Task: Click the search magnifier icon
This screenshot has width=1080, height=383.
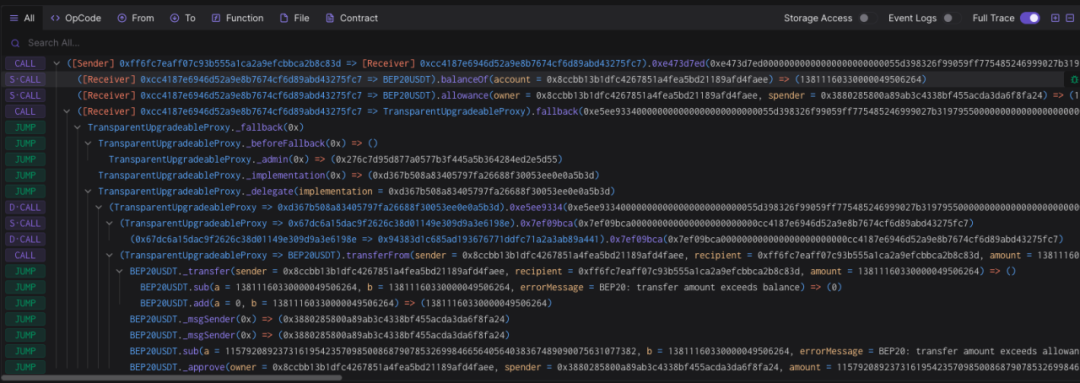Action: tap(16, 43)
